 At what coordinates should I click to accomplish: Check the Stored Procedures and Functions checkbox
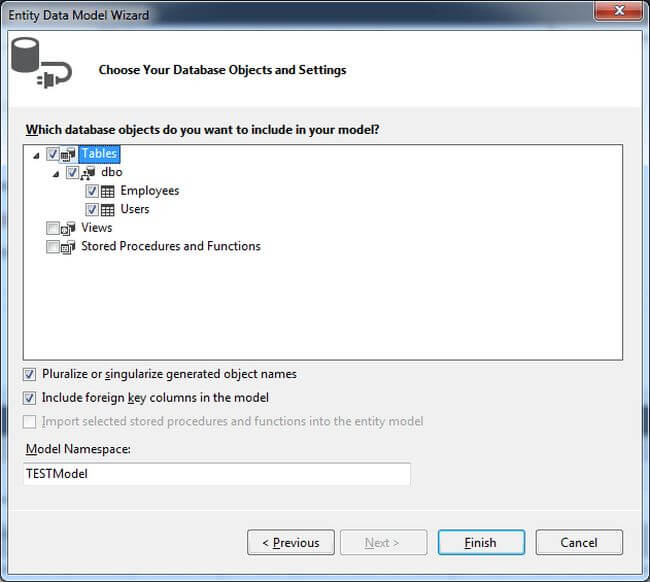point(53,247)
